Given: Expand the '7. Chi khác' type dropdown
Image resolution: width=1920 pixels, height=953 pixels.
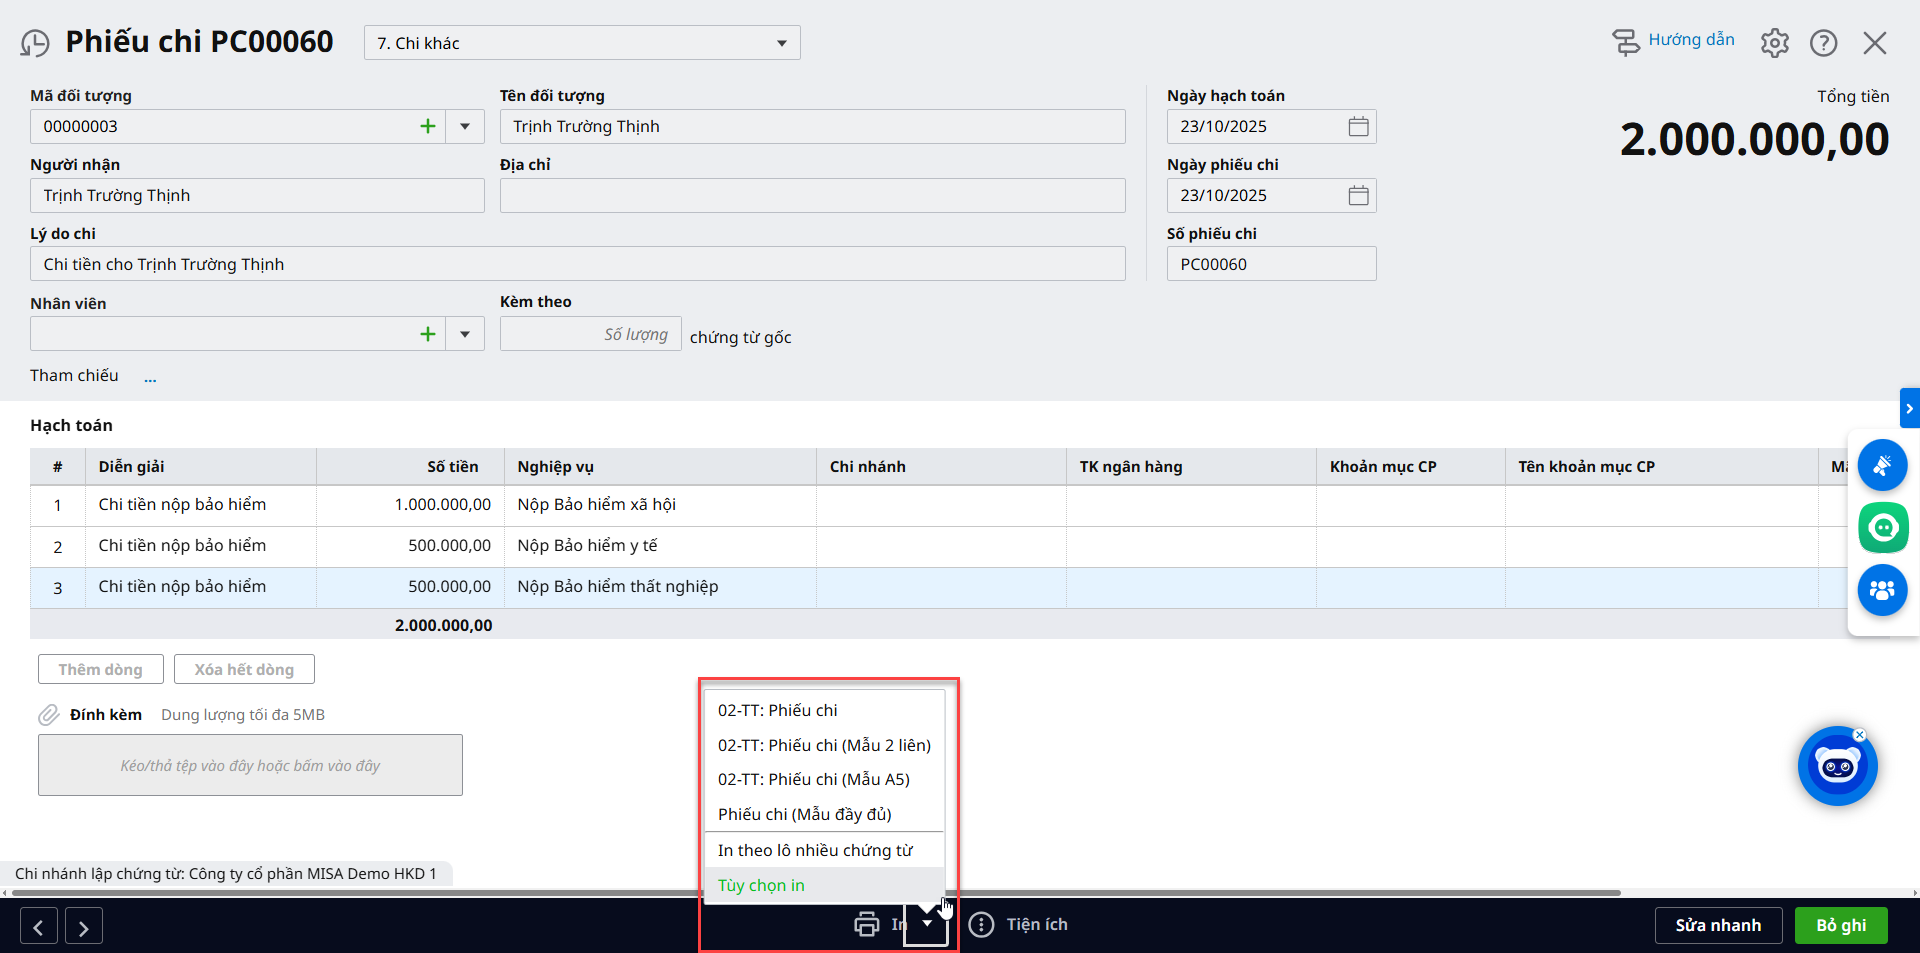Looking at the screenshot, I should click(x=781, y=43).
